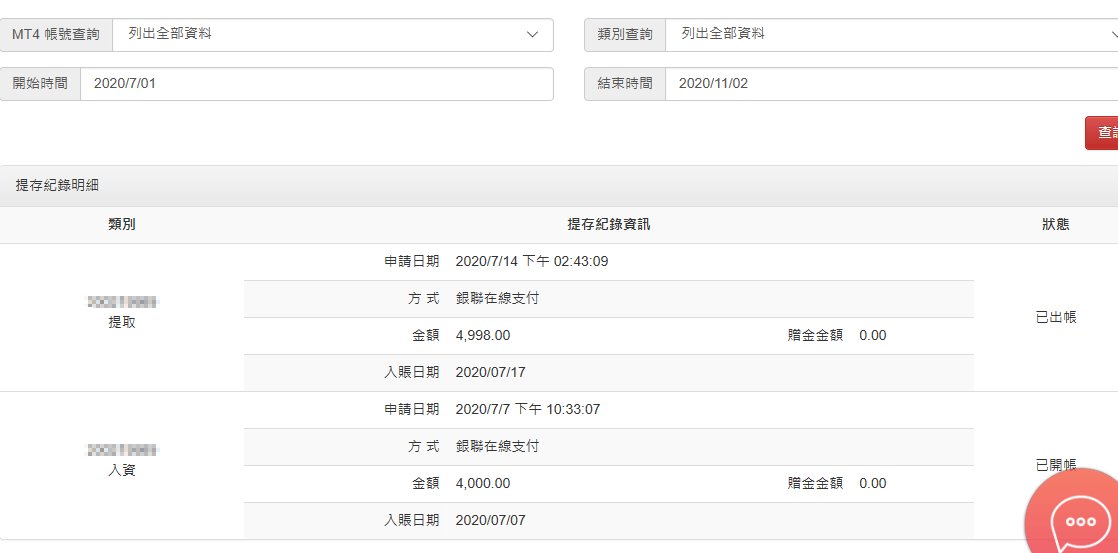Click the amount 4,000.00
This screenshot has width=1118, height=553.
click(x=483, y=484)
